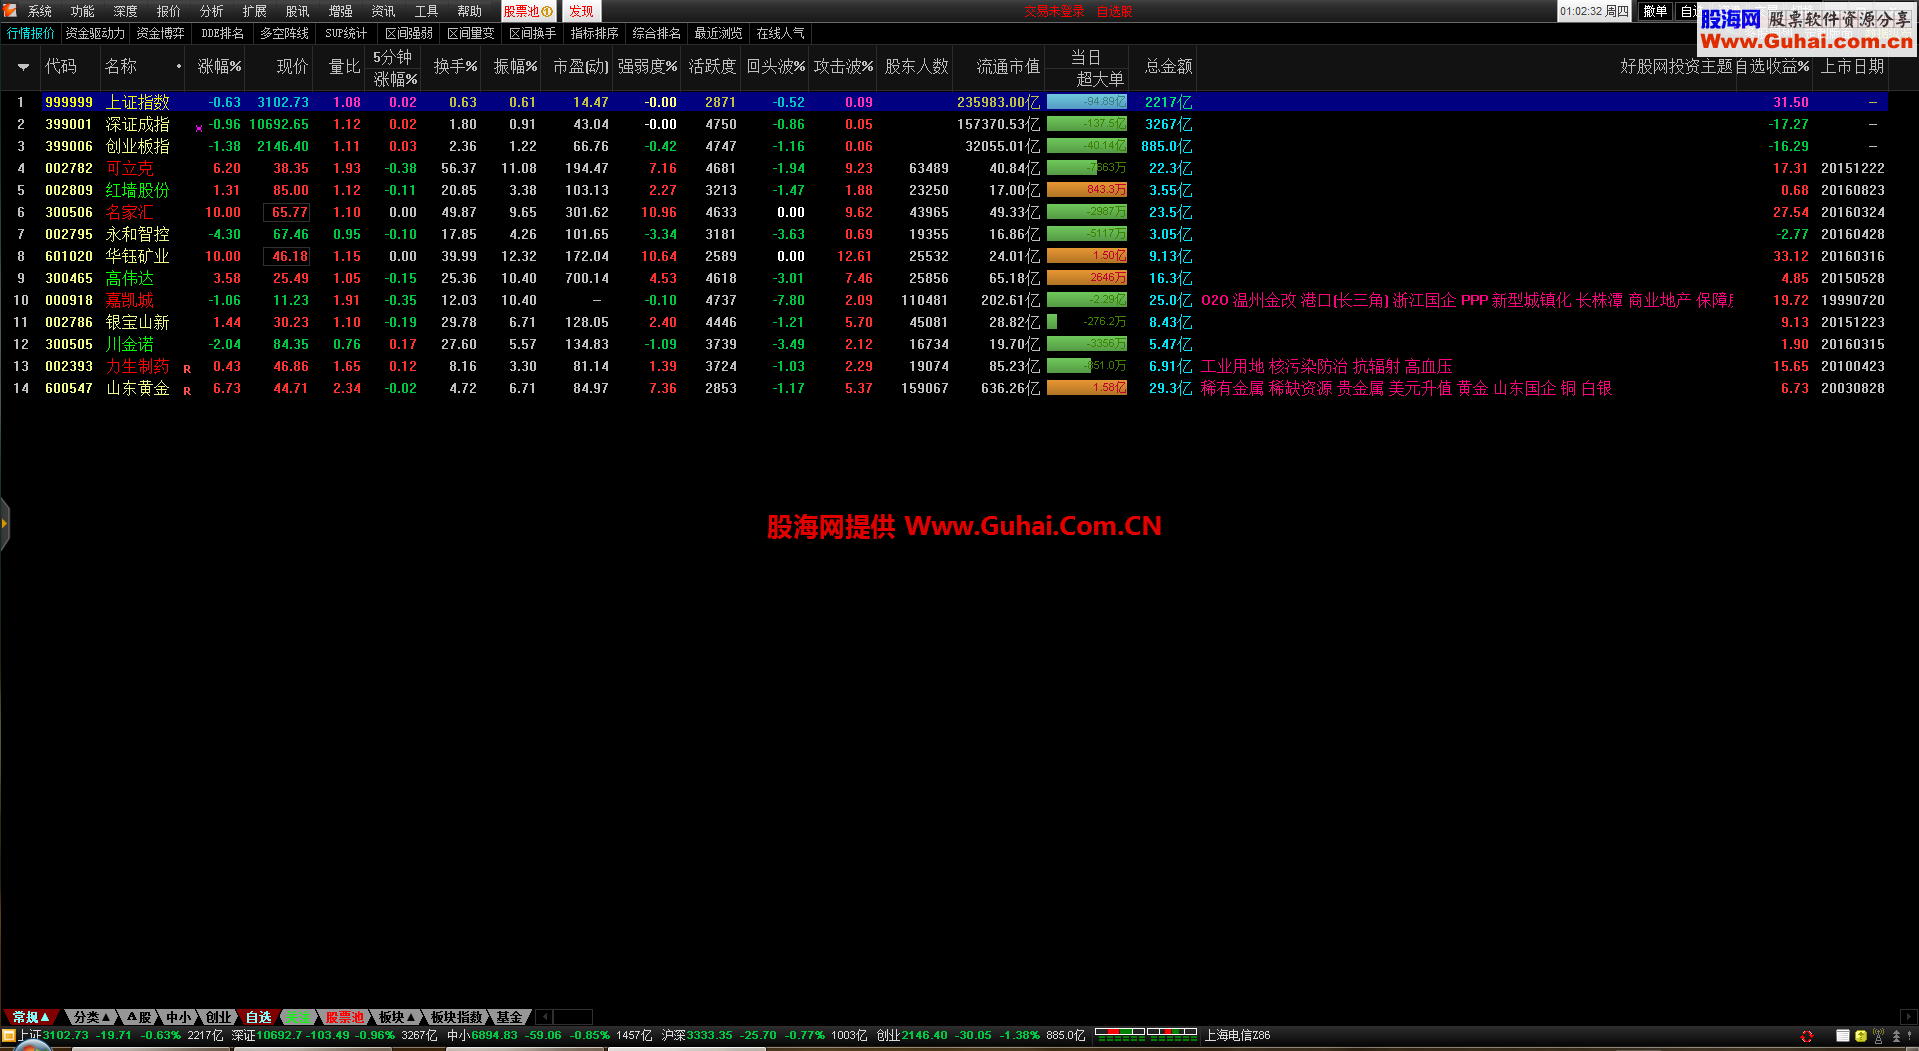Click the dot sort marker next to 名称 header

[x=179, y=67]
